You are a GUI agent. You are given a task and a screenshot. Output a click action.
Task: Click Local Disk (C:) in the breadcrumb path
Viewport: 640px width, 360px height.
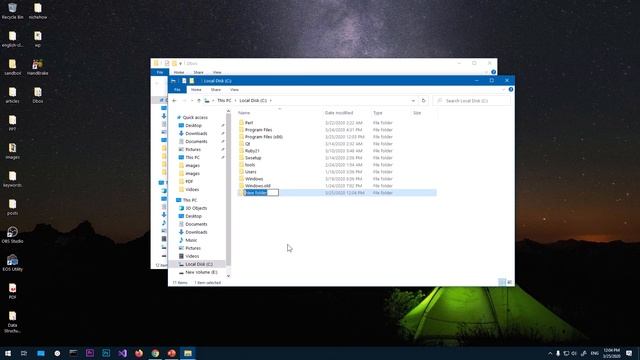coord(253,100)
